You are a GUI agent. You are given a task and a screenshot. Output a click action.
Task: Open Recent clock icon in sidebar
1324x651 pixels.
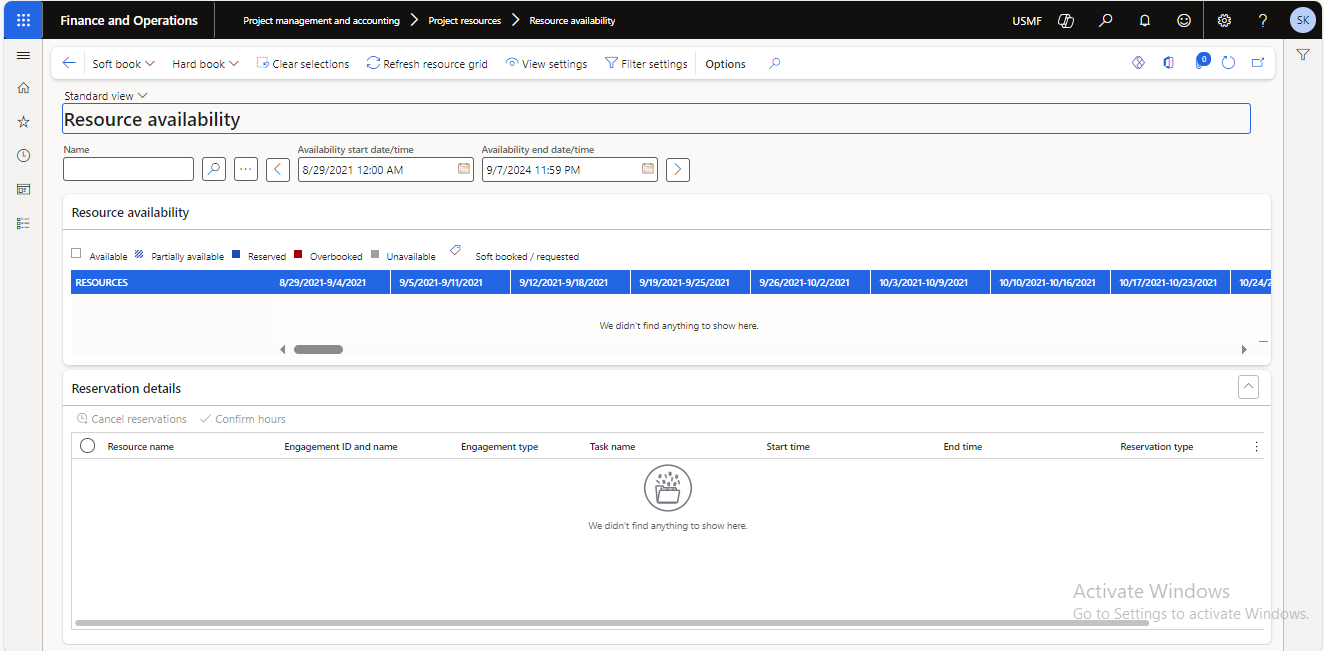tap(23, 156)
